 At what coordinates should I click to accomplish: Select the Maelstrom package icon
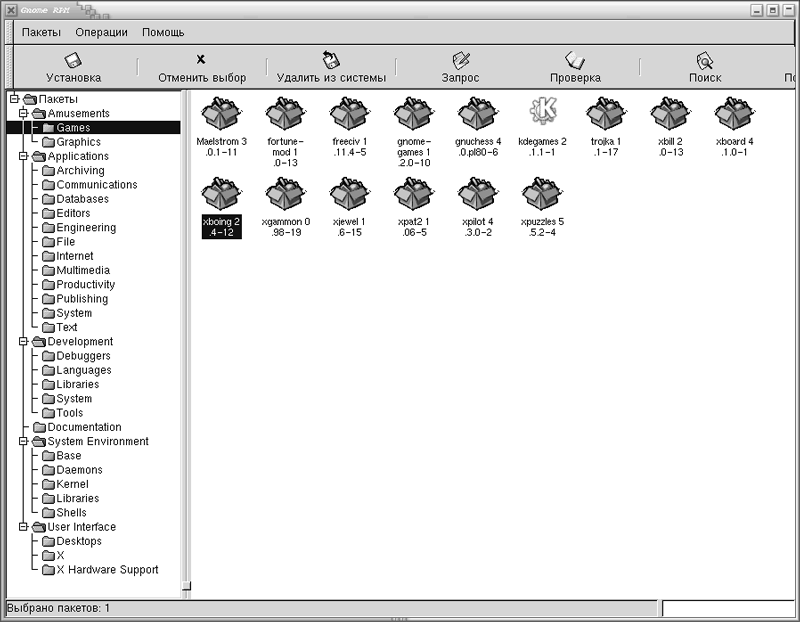(222, 114)
